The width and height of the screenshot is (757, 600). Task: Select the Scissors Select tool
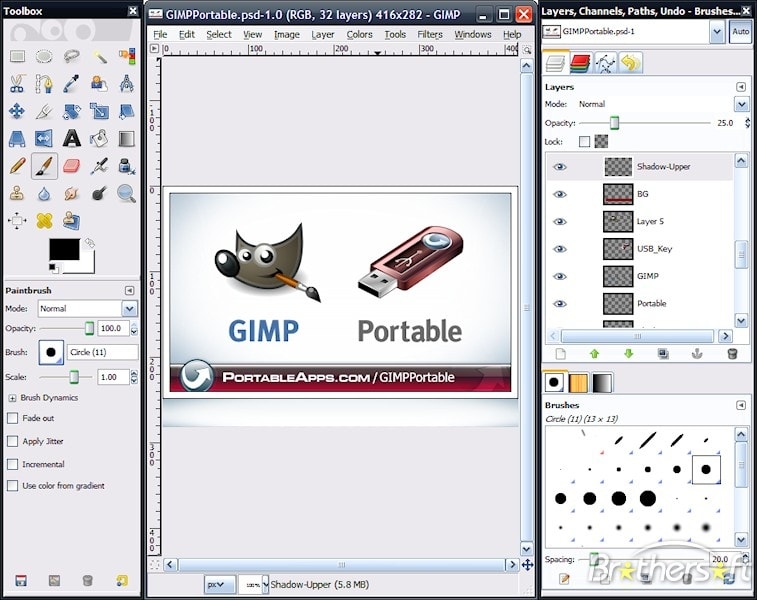(17, 84)
